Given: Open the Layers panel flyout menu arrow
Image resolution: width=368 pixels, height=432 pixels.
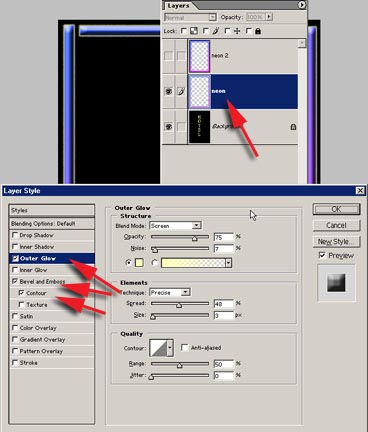Looking at the screenshot, I should coord(301,5).
